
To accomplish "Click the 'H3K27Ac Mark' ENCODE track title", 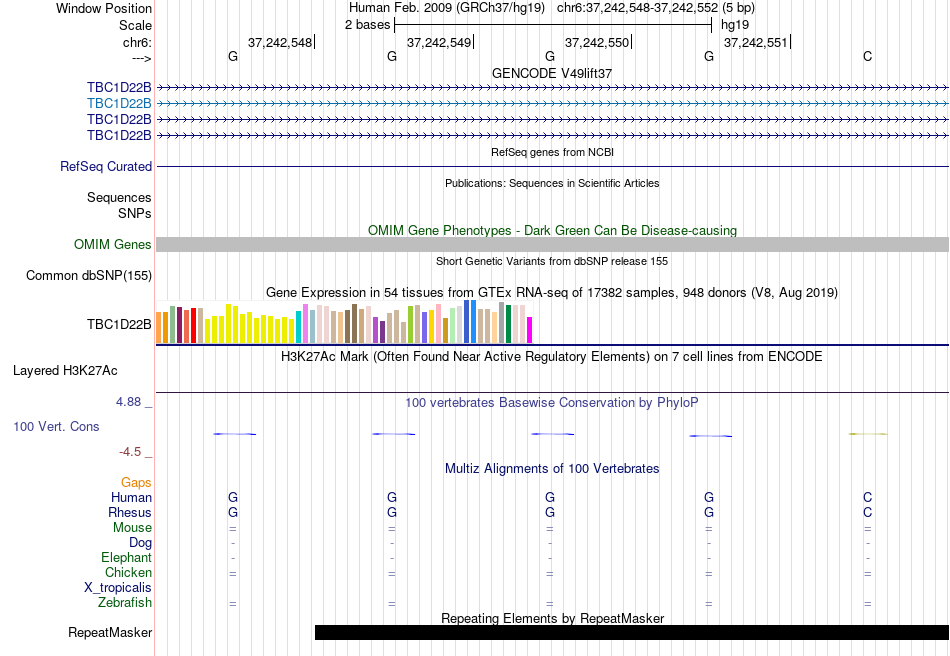I will coord(552,356).
